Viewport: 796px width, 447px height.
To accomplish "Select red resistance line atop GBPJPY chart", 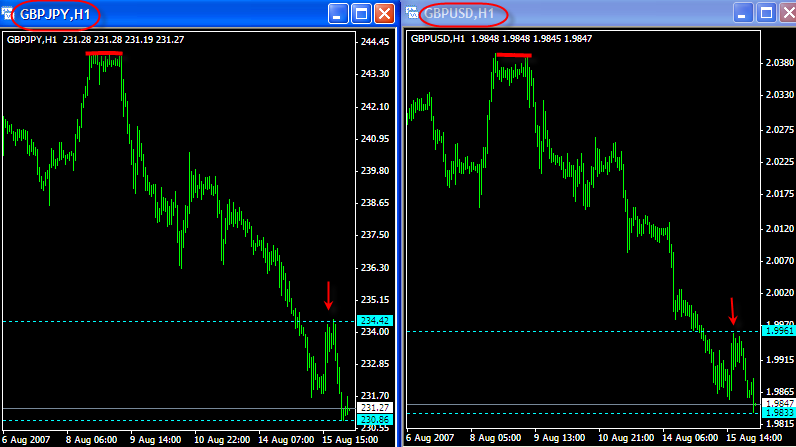I will [x=105, y=53].
